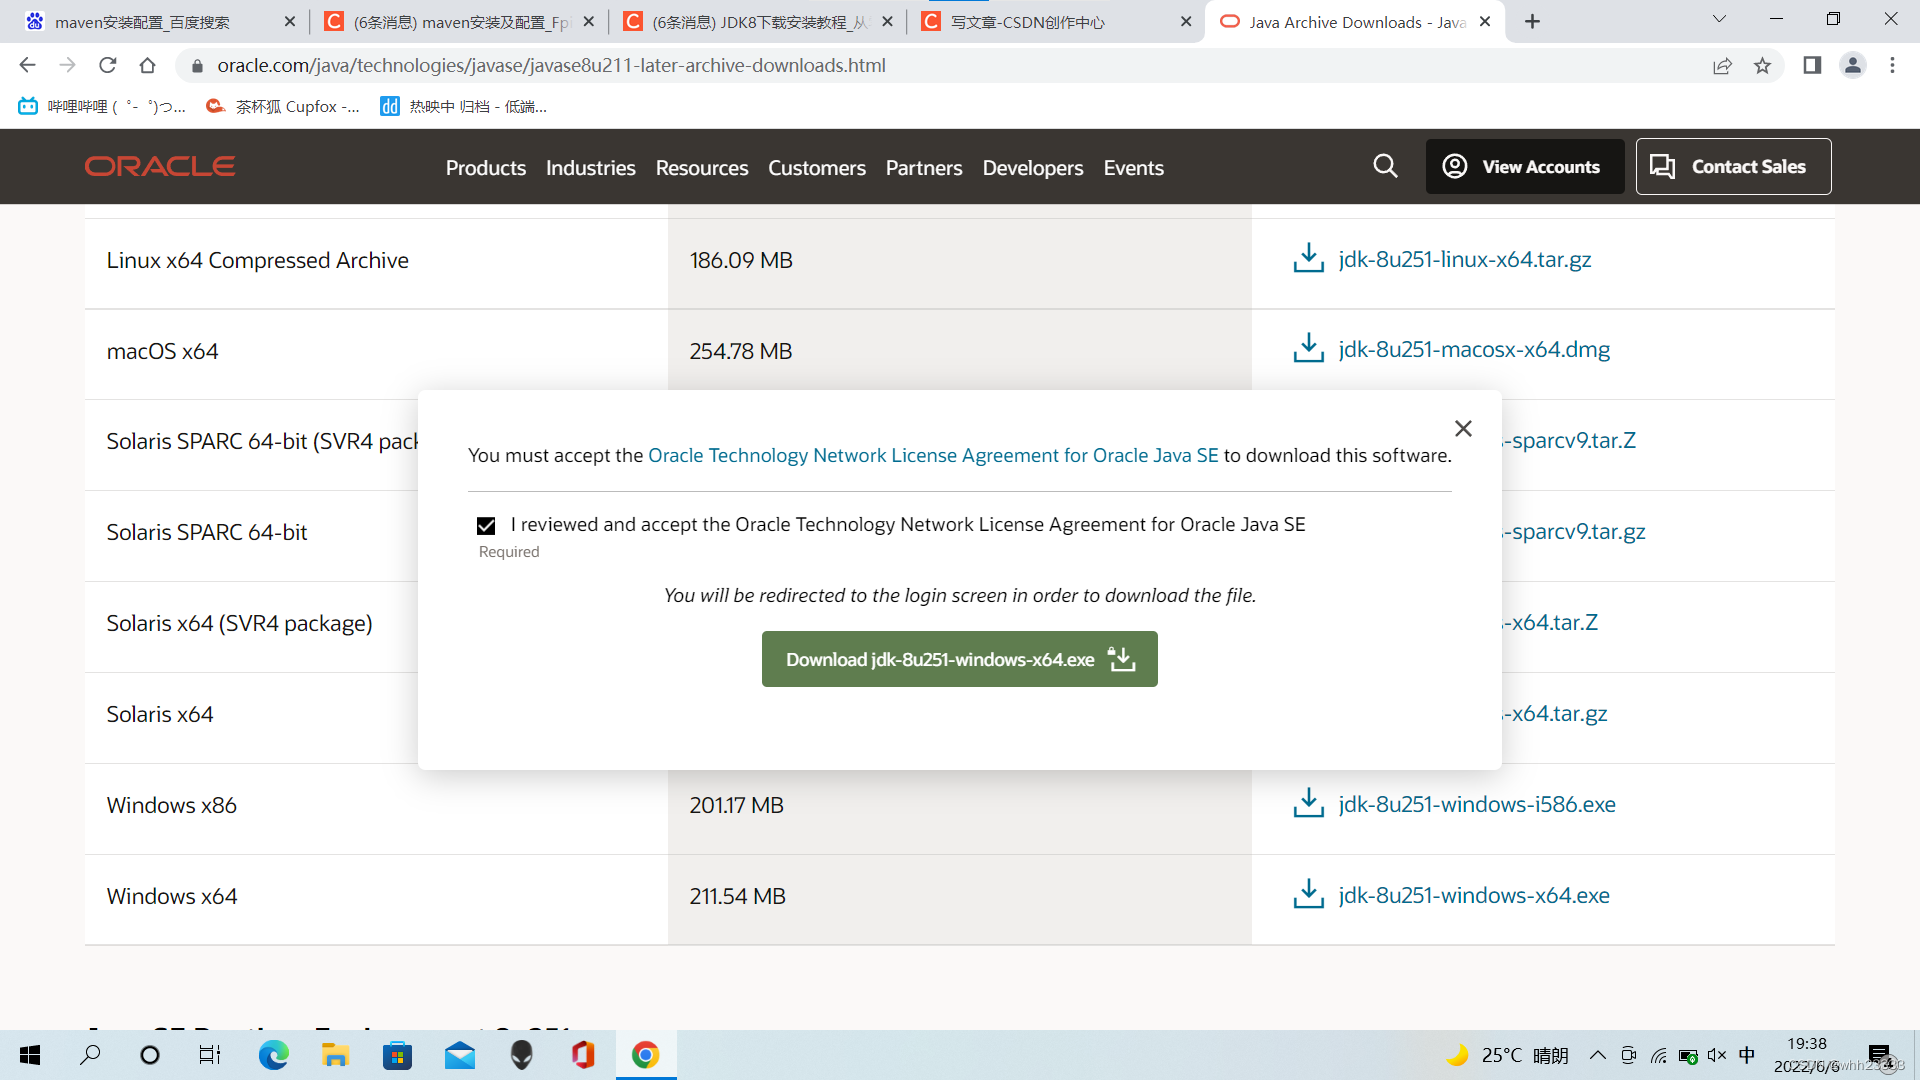Click the muted volume tray icon
The image size is (1920, 1080).
point(1717,1055)
